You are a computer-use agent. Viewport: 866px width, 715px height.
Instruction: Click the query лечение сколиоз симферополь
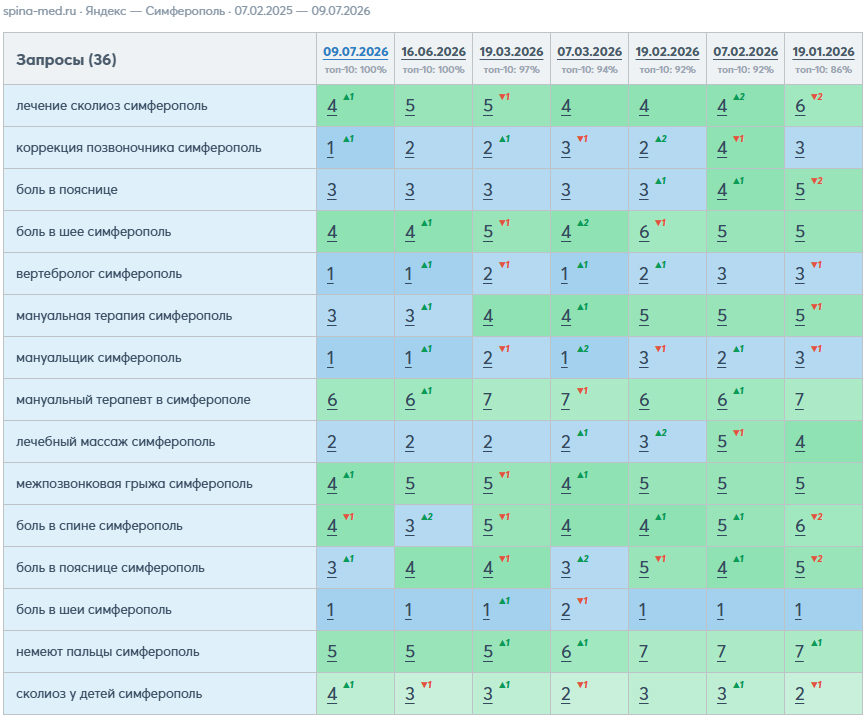point(112,105)
